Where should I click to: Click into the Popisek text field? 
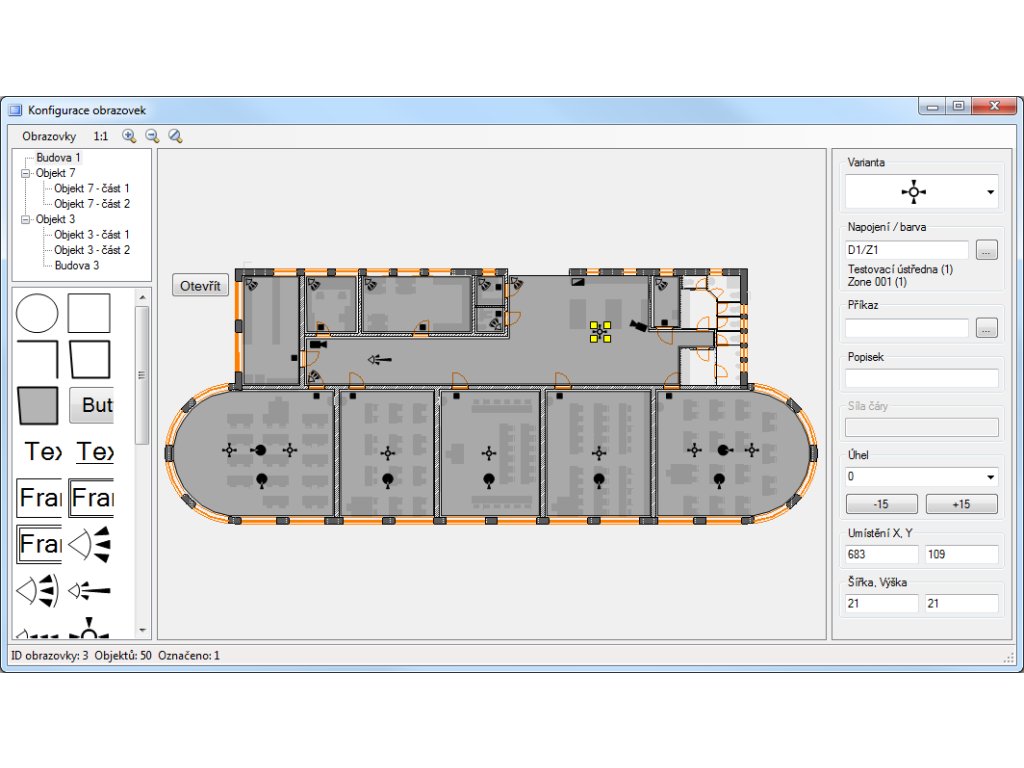921,379
